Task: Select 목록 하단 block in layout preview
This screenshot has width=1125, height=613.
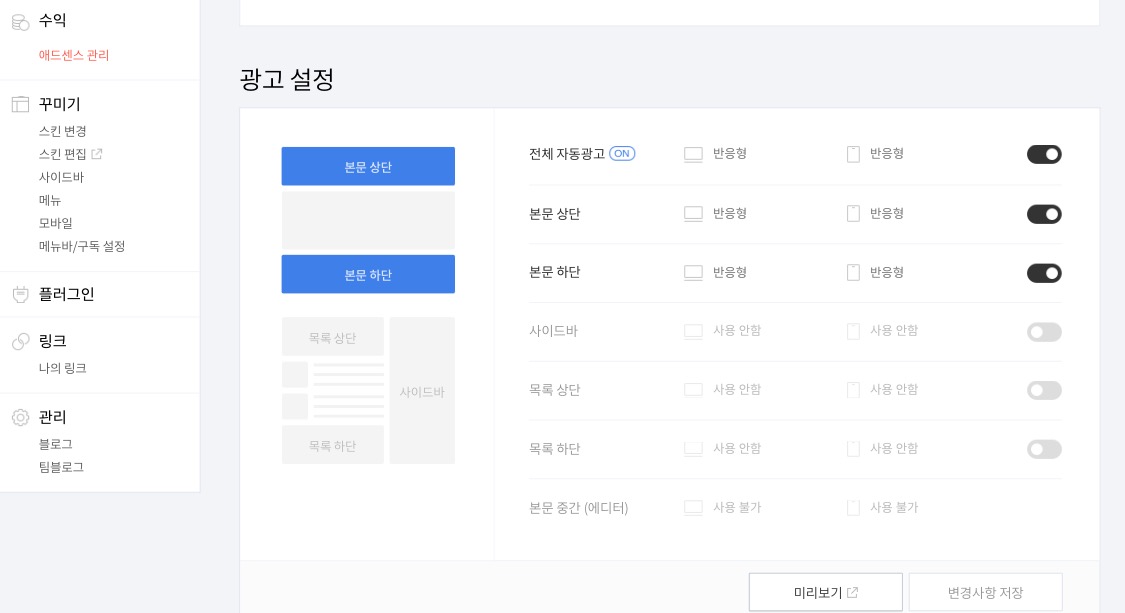Action: (333, 445)
